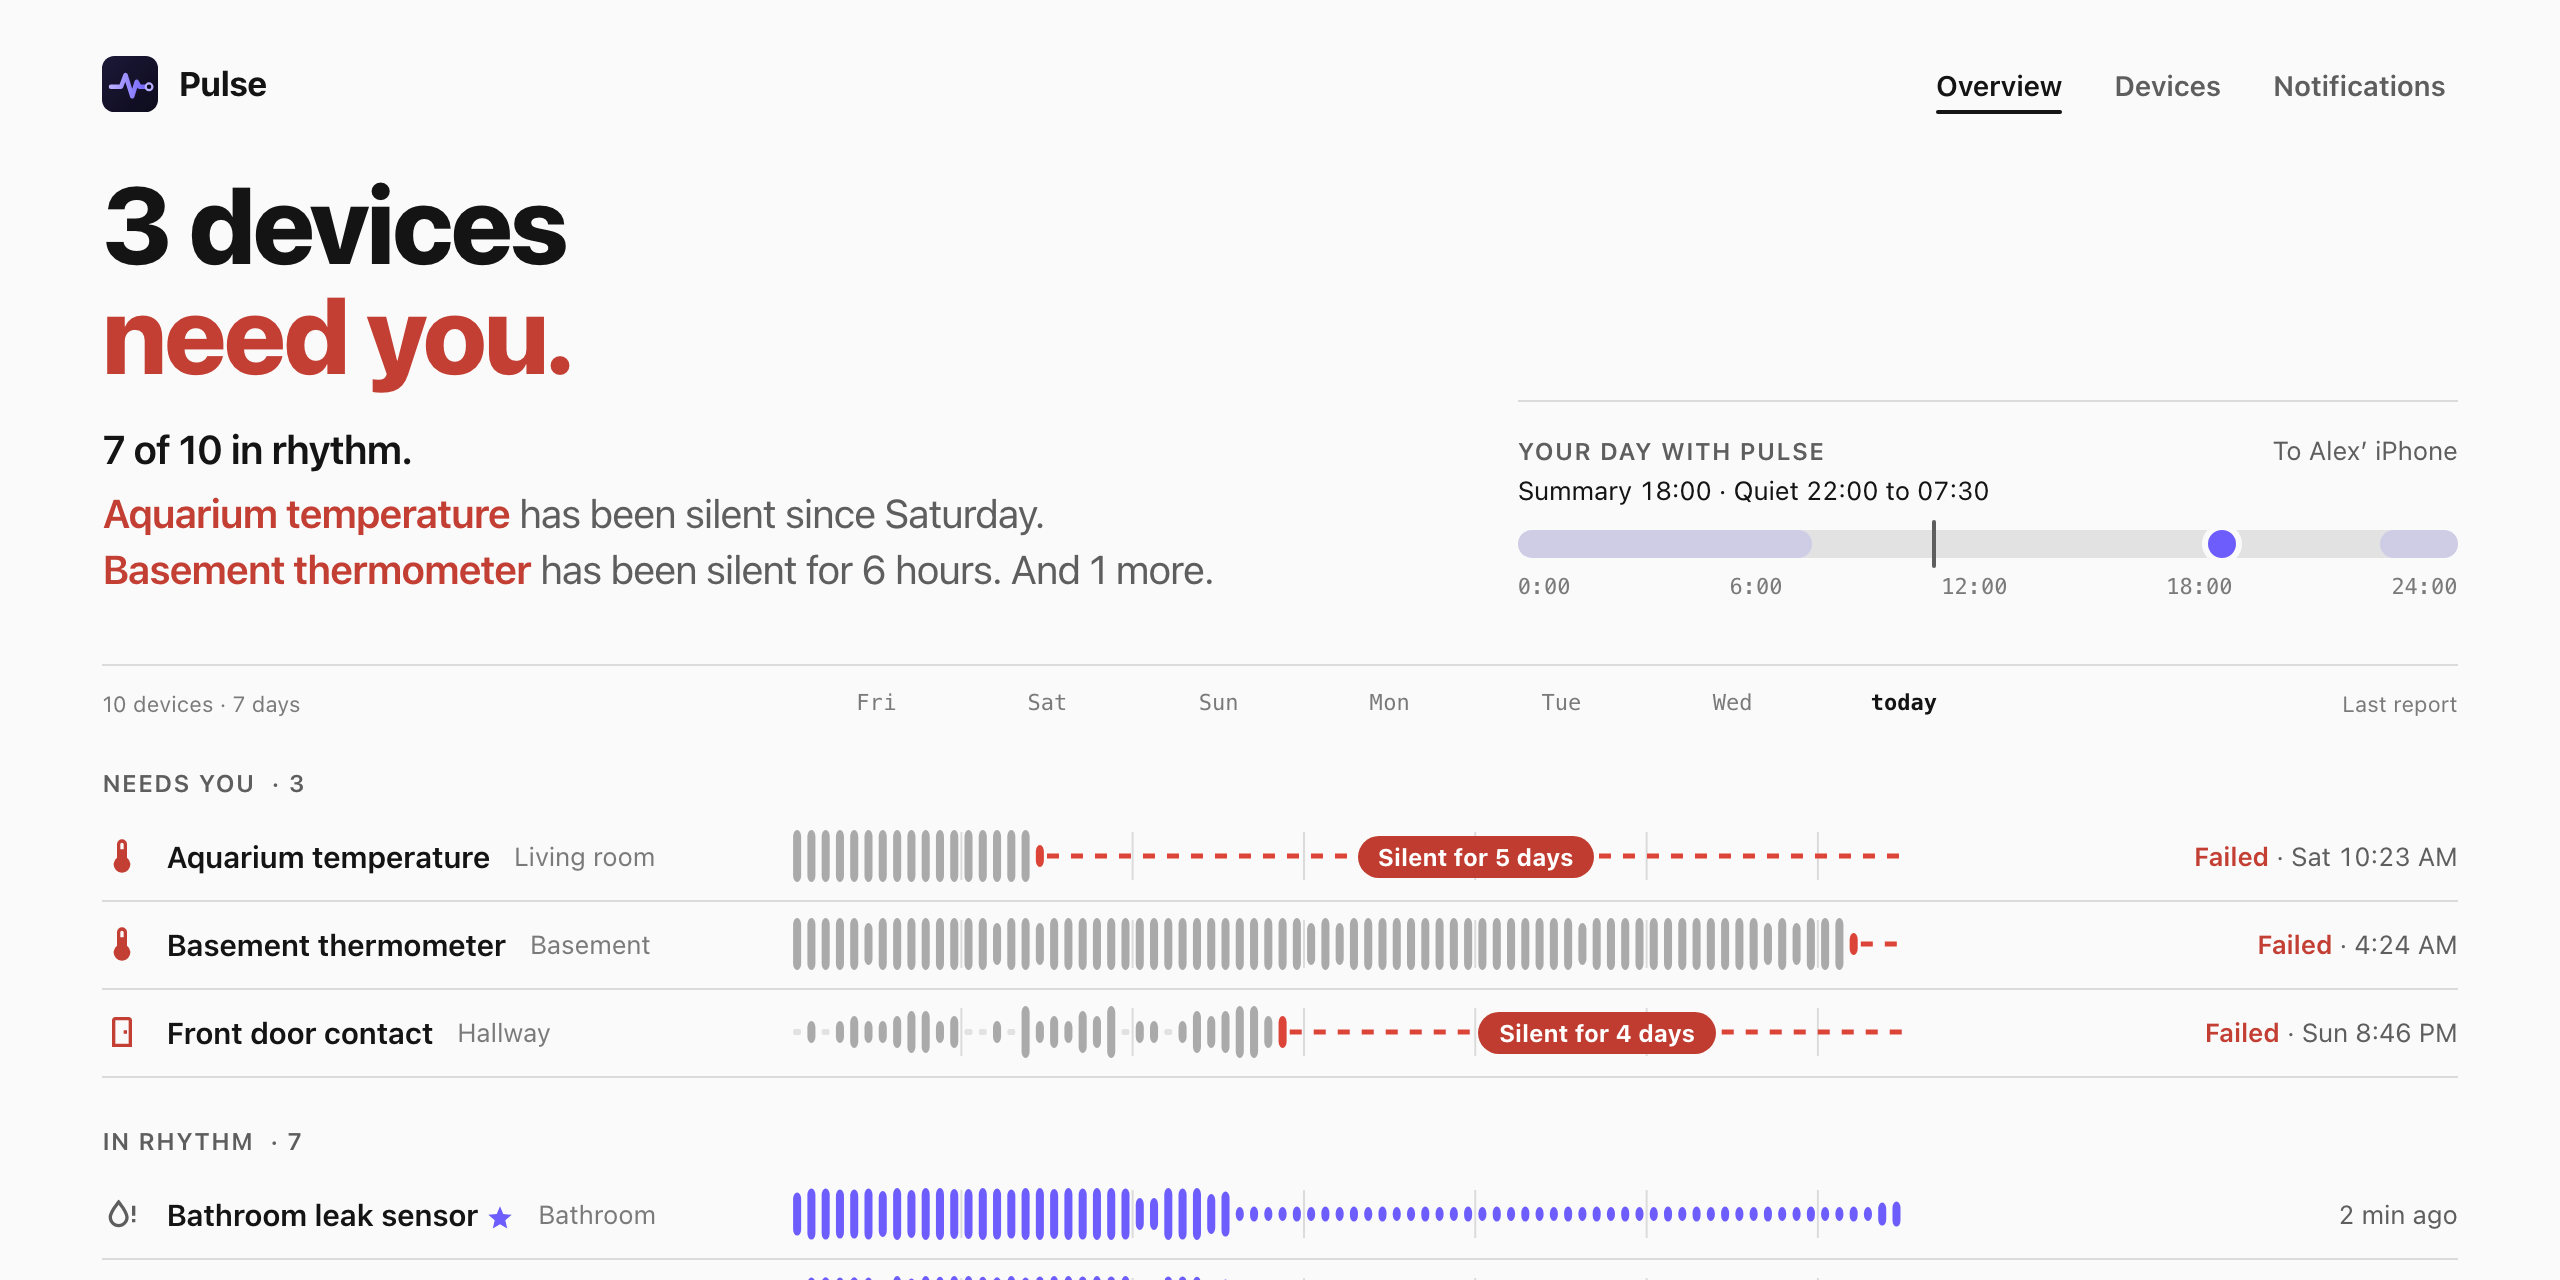Click the 'today' column header
This screenshot has height=1280, width=2560.
pyautogui.click(x=1903, y=702)
